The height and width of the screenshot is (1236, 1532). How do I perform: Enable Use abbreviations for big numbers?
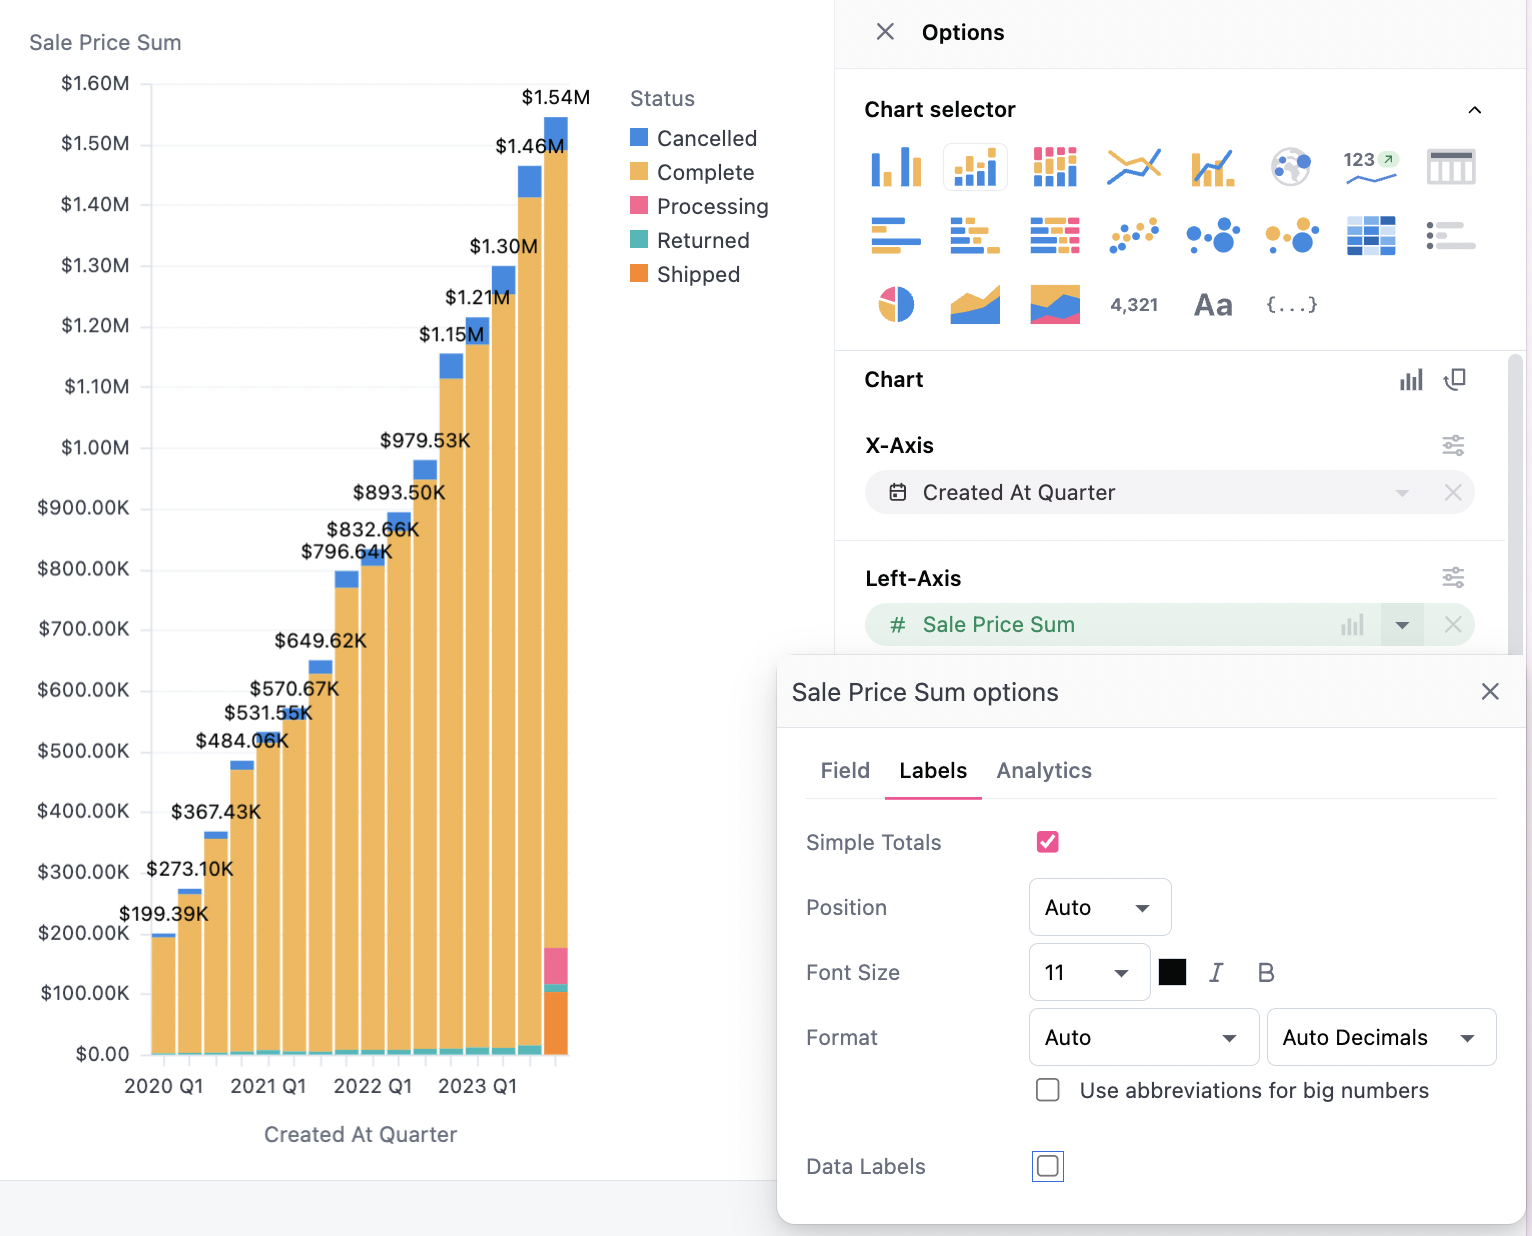pyautogui.click(x=1047, y=1090)
